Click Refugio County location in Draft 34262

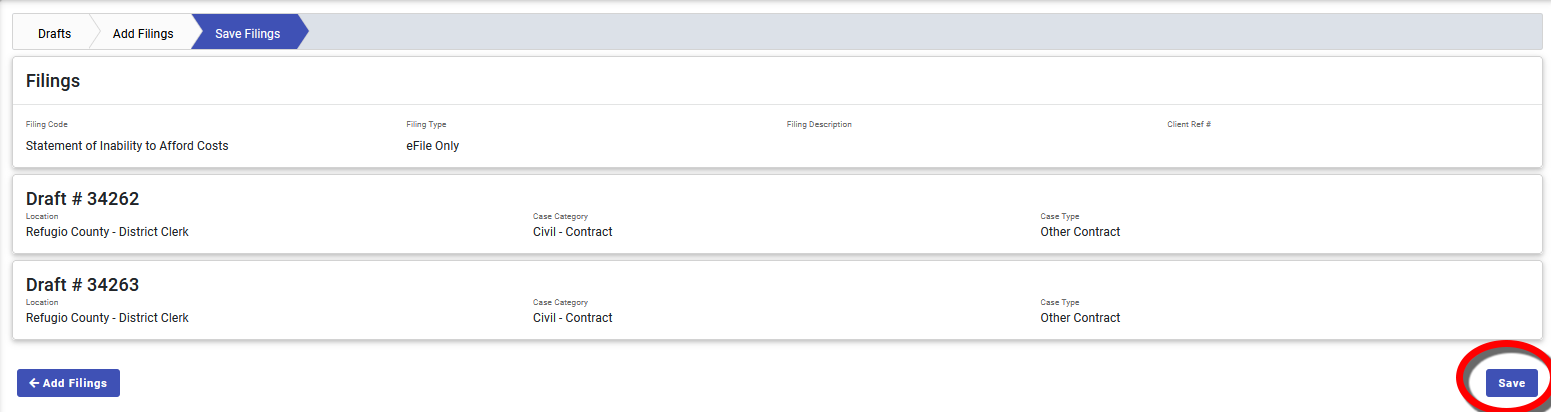click(x=107, y=232)
